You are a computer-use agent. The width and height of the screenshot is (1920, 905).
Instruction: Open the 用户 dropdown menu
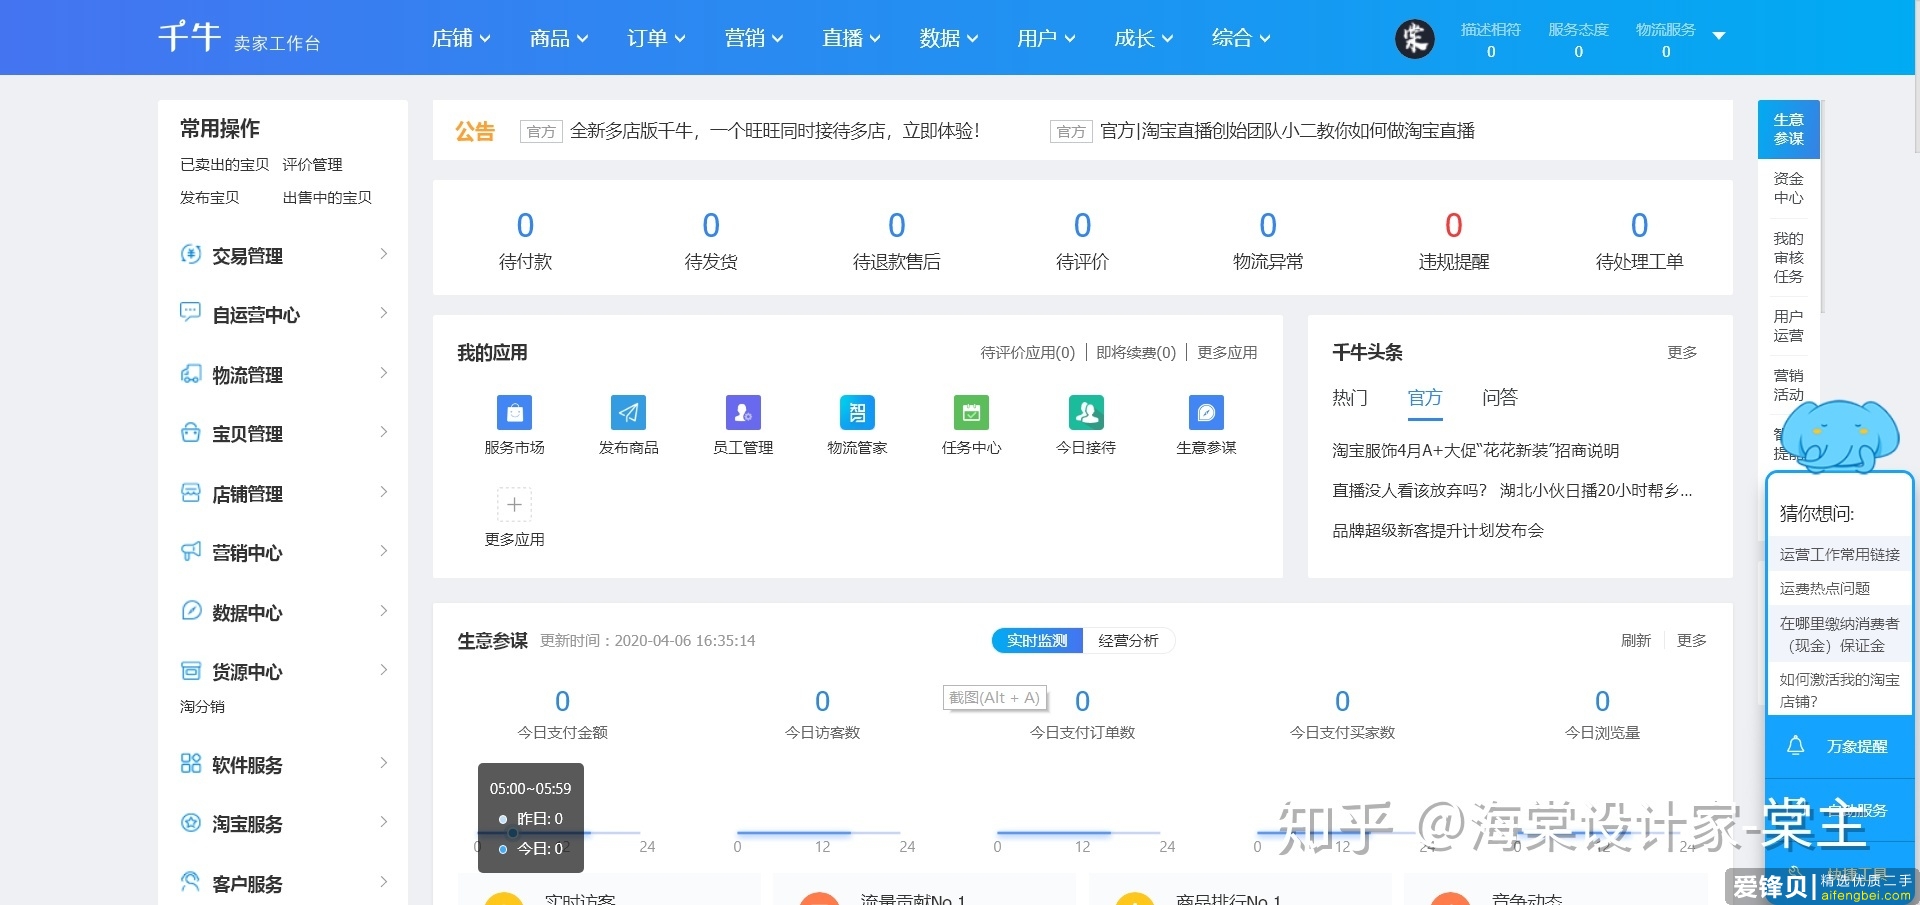1046,38
